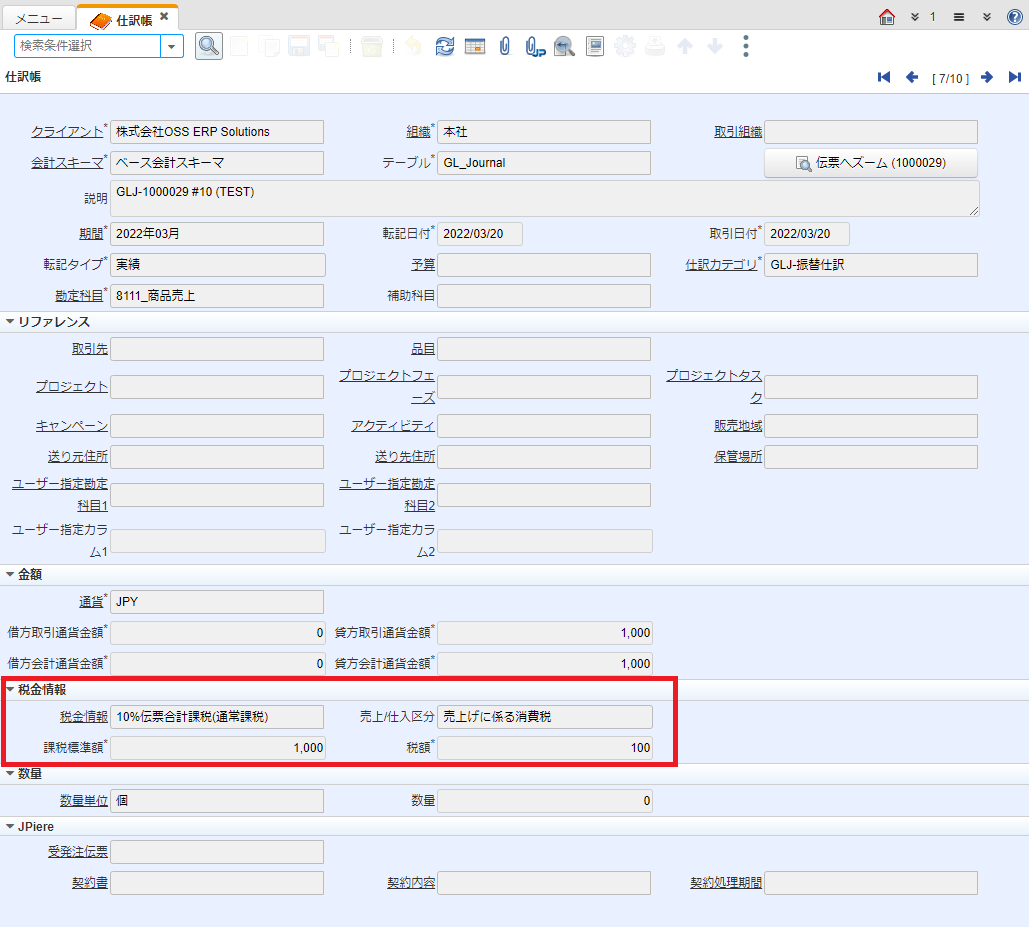Open the Report toolbar icon

(595, 46)
